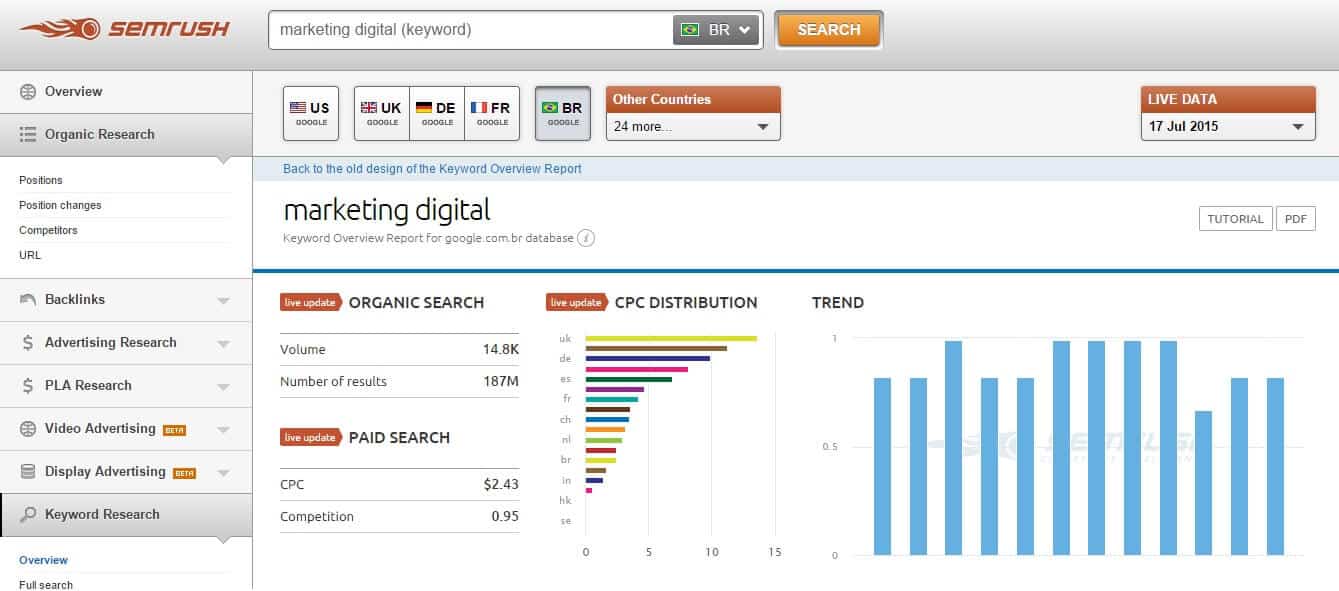Viewport: 1339px width, 591px height.
Task: Click the Number of results 187M value
Action: pos(500,381)
